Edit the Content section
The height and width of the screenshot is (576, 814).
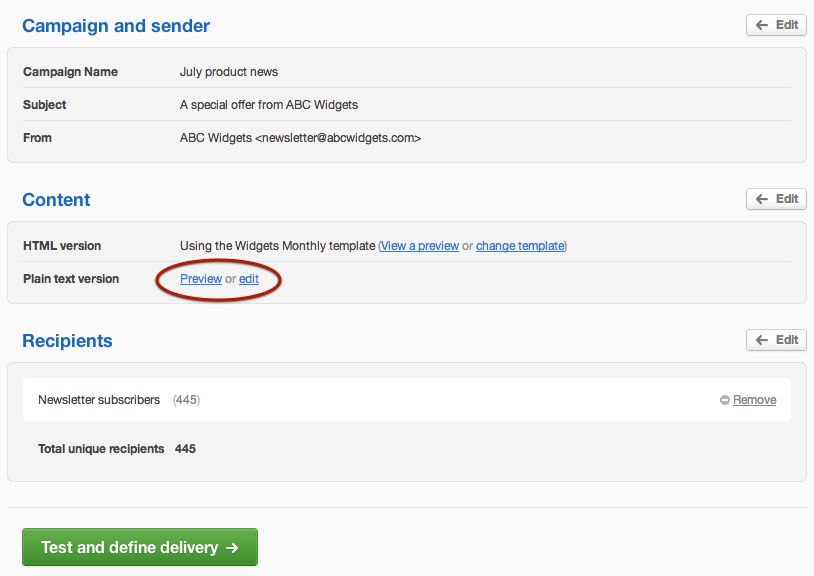[776, 198]
